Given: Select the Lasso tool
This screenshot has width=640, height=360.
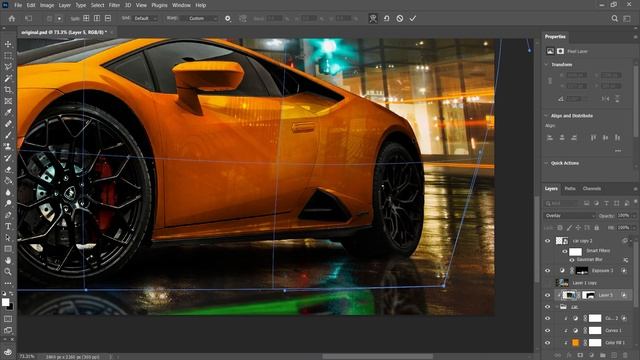Looking at the screenshot, I should (8, 67).
